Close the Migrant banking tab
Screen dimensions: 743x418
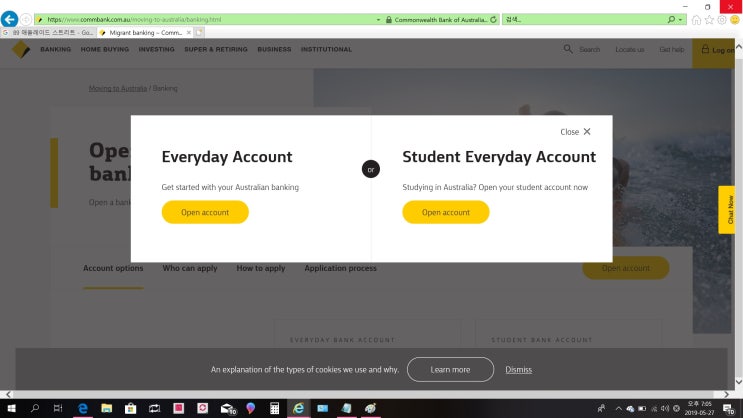pyautogui.click(x=189, y=33)
